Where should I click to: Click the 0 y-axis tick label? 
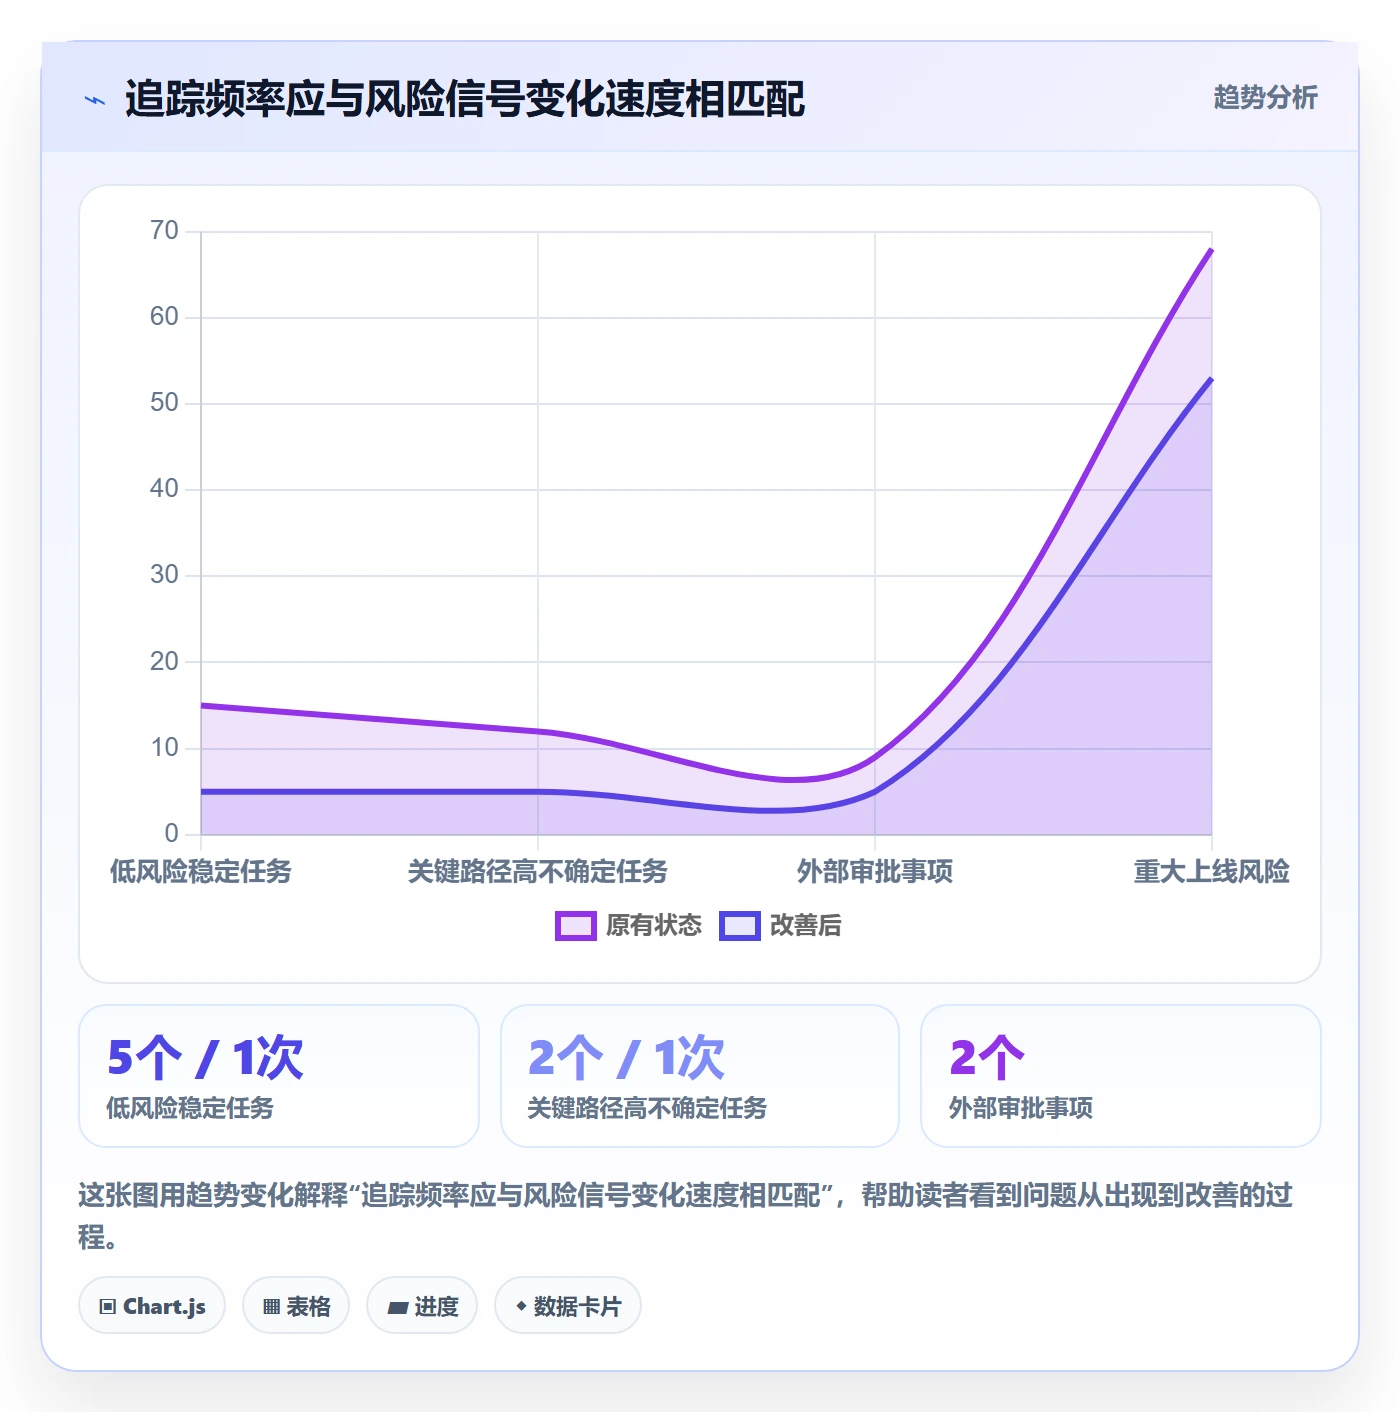pyautogui.click(x=171, y=834)
